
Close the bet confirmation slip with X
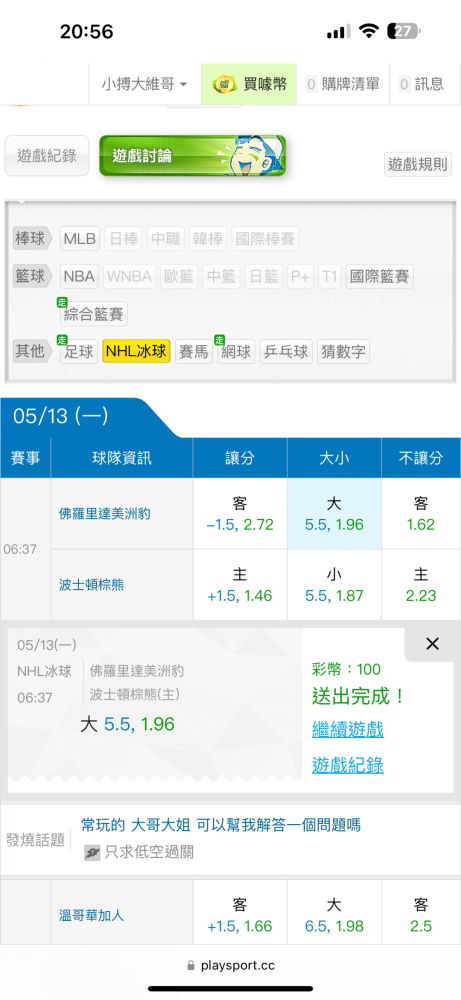432,644
